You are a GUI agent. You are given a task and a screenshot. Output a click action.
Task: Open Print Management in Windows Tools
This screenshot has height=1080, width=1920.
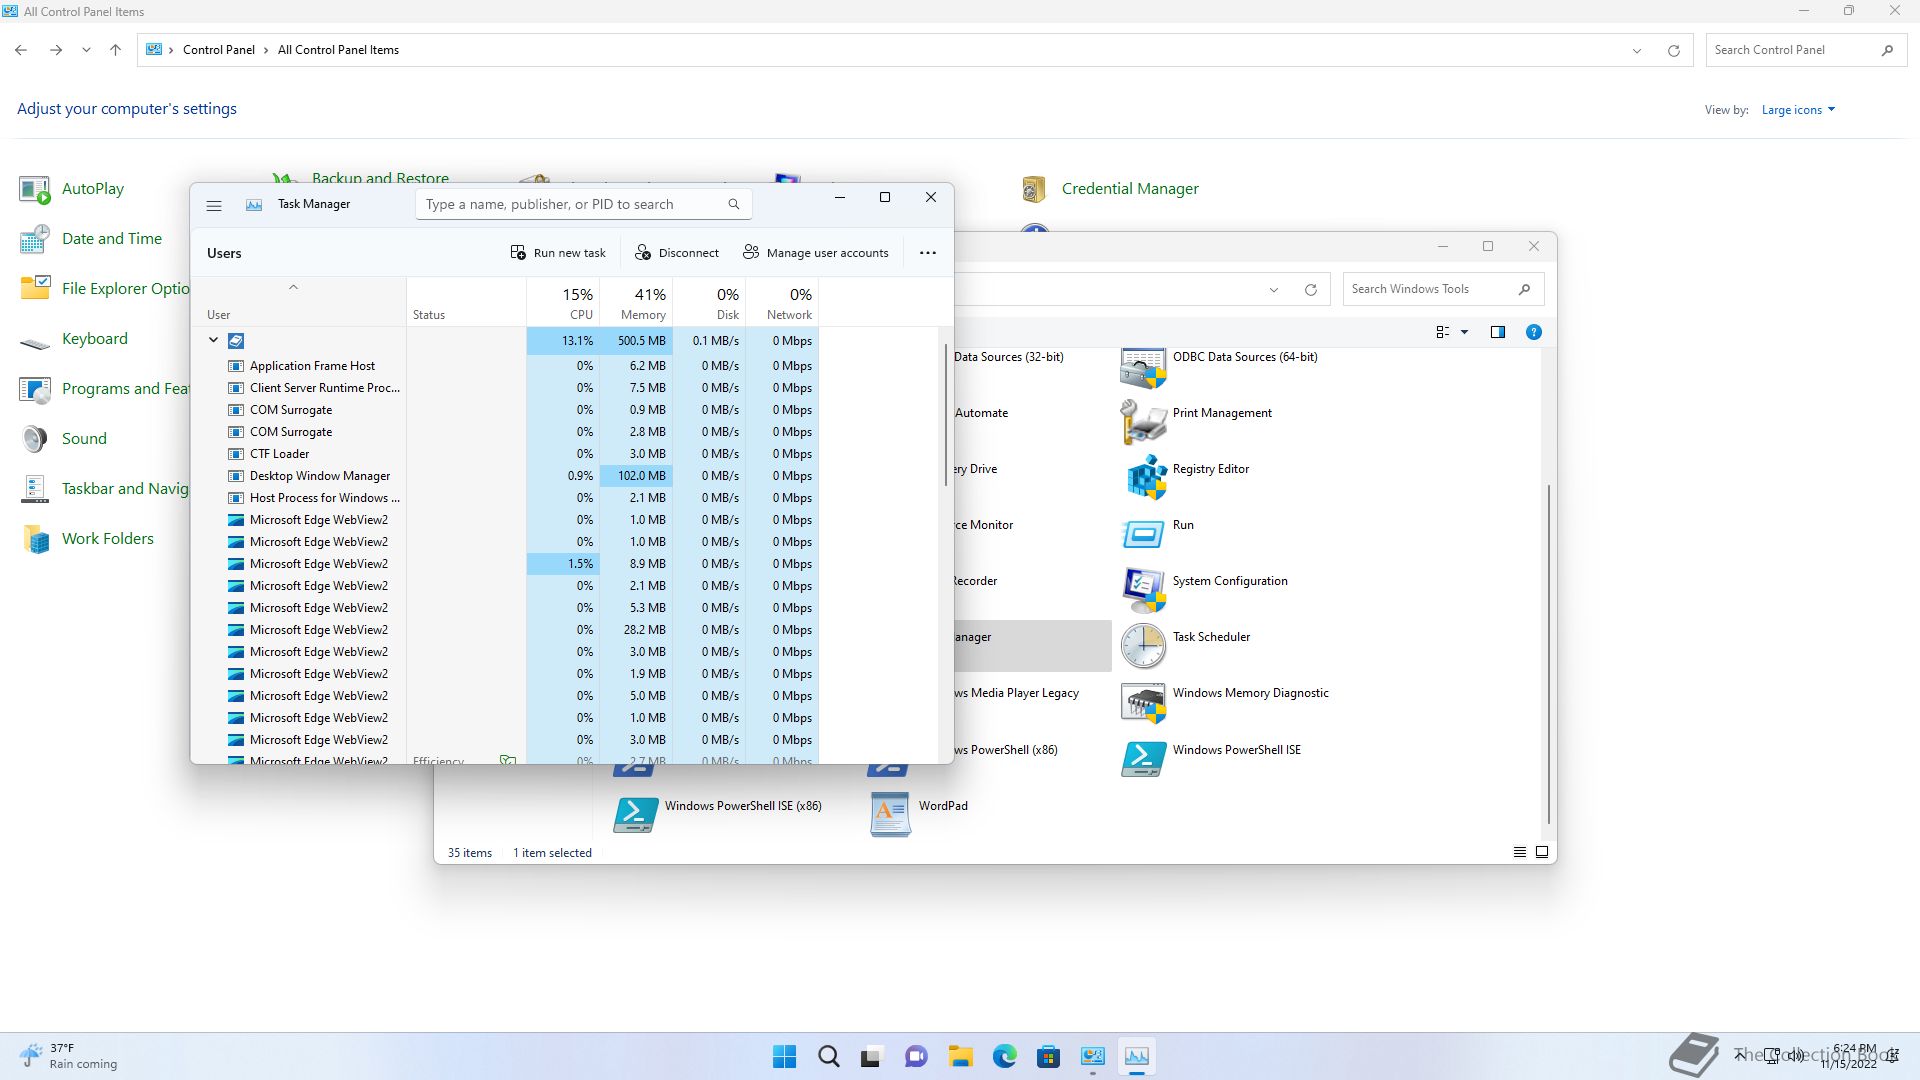(x=1196, y=423)
